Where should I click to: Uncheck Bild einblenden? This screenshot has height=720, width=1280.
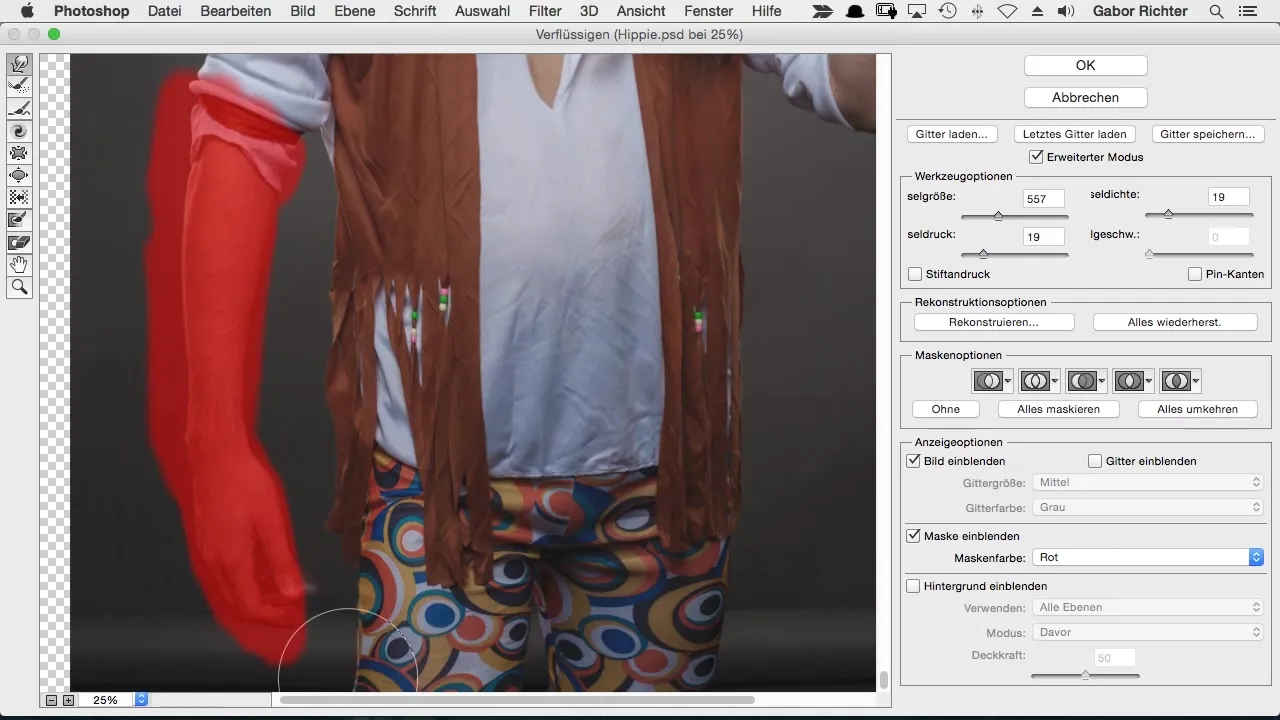(x=913, y=461)
